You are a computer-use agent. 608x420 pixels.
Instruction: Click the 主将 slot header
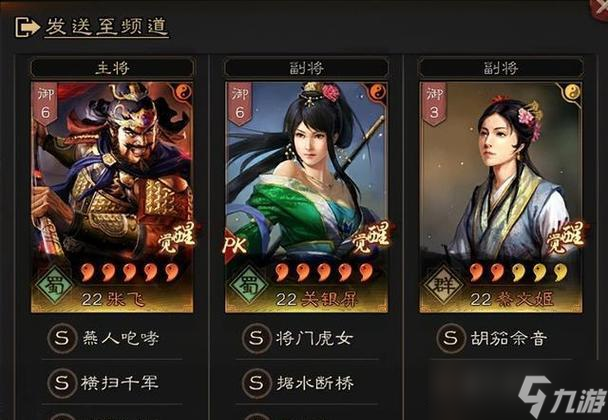[112, 68]
